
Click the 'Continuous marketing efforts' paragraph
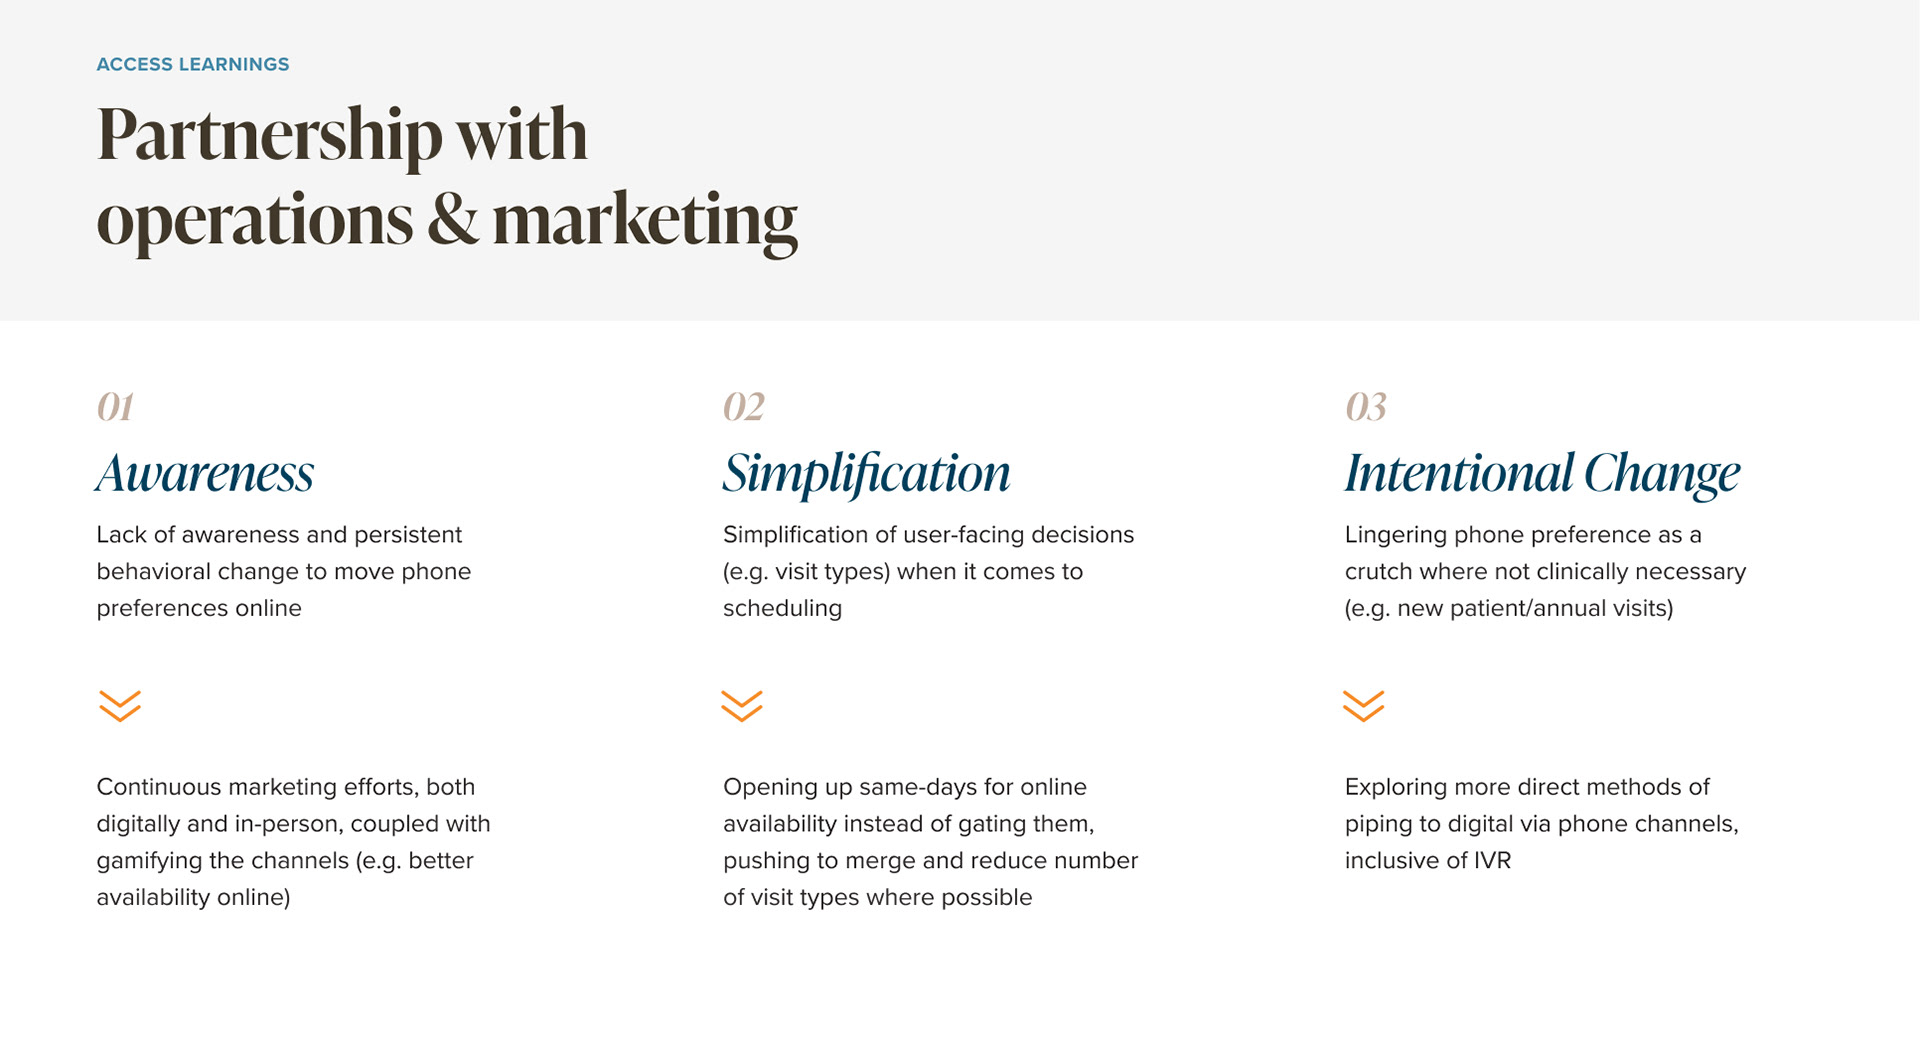[293, 841]
